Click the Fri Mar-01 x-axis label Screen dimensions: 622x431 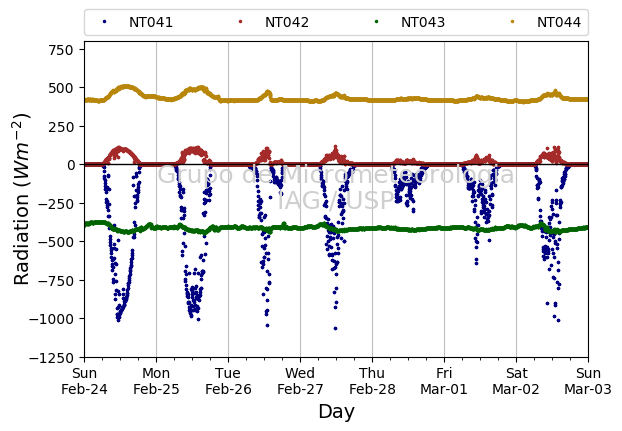pyautogui.click(x=444, y=381)
